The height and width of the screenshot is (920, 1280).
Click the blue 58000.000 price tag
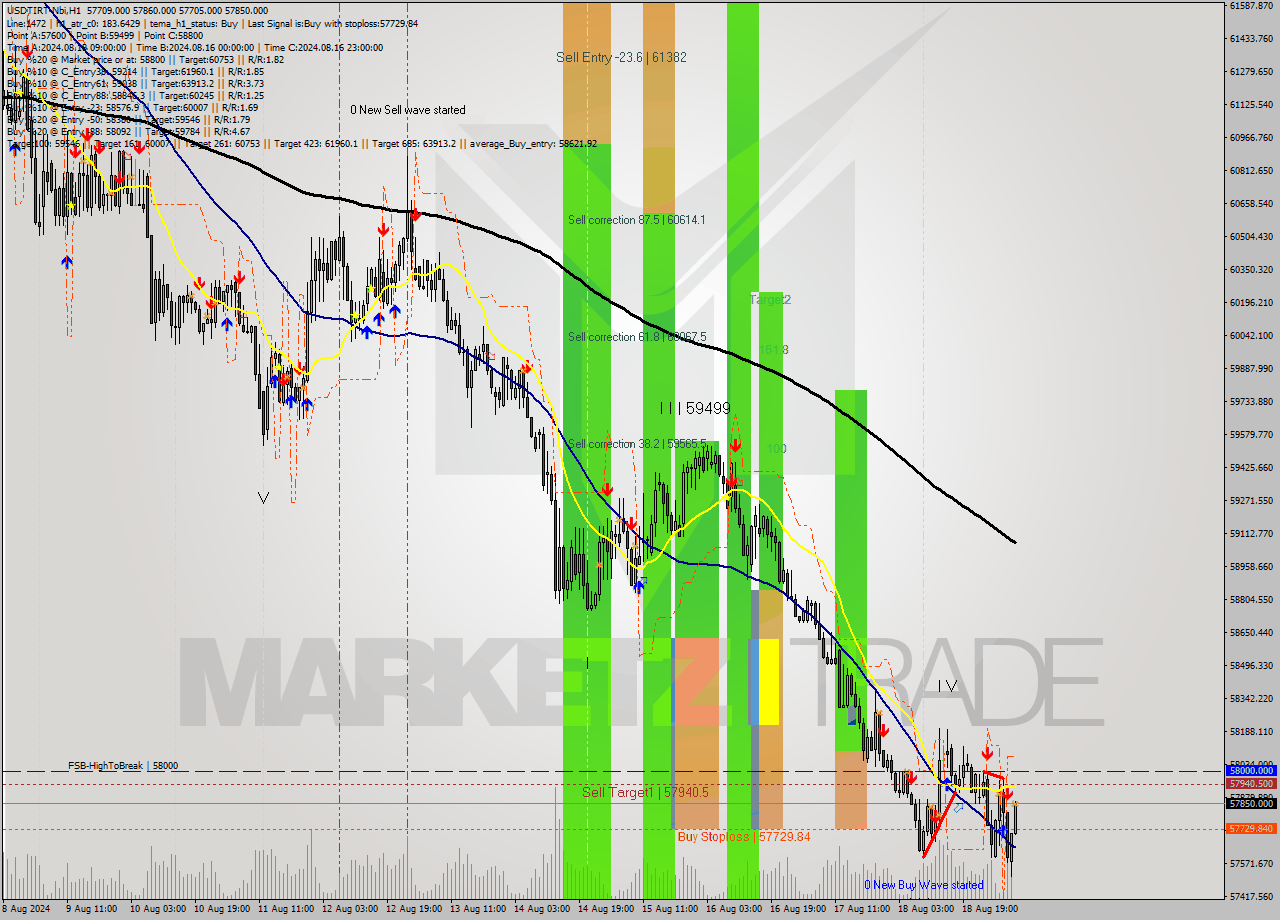1251,771
